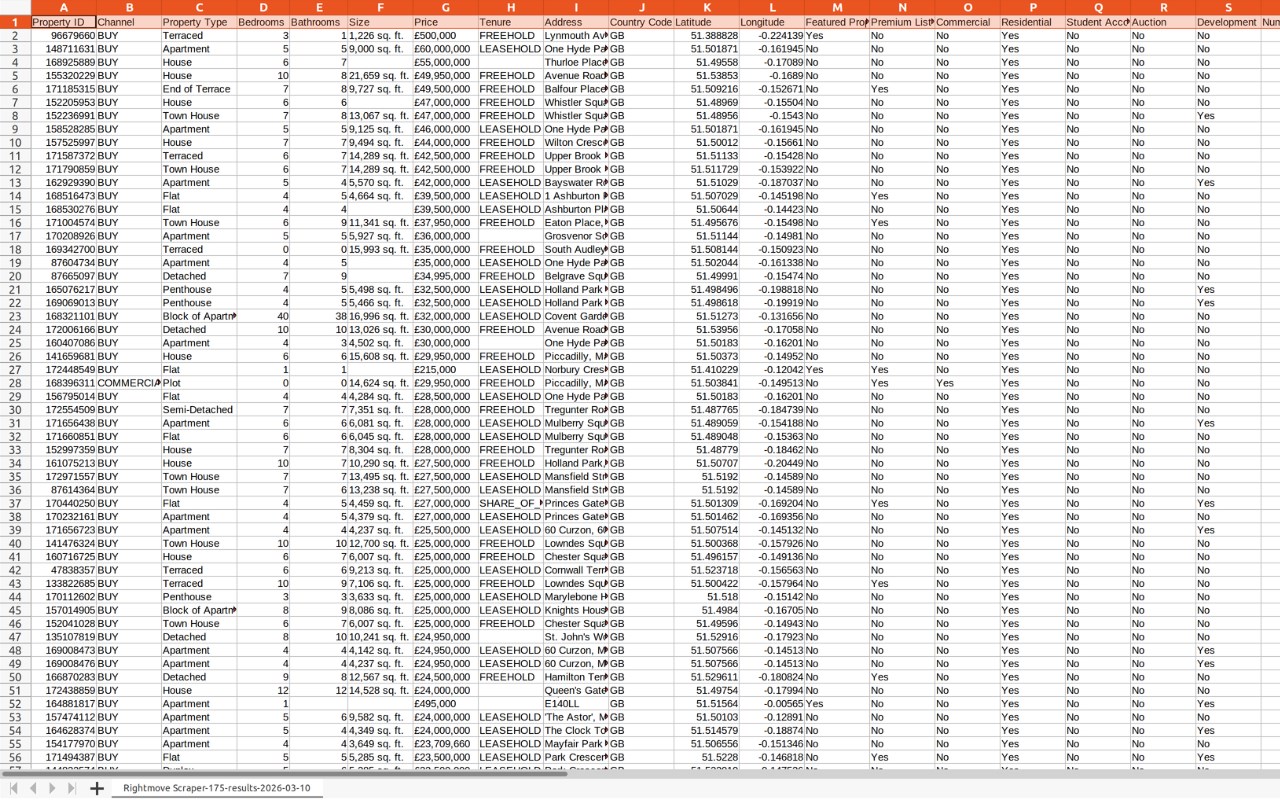The image size is (1280, 800).
Task: Click the 'Auction' header cell
Action: pyautogui.click(x=1163, y=22)
